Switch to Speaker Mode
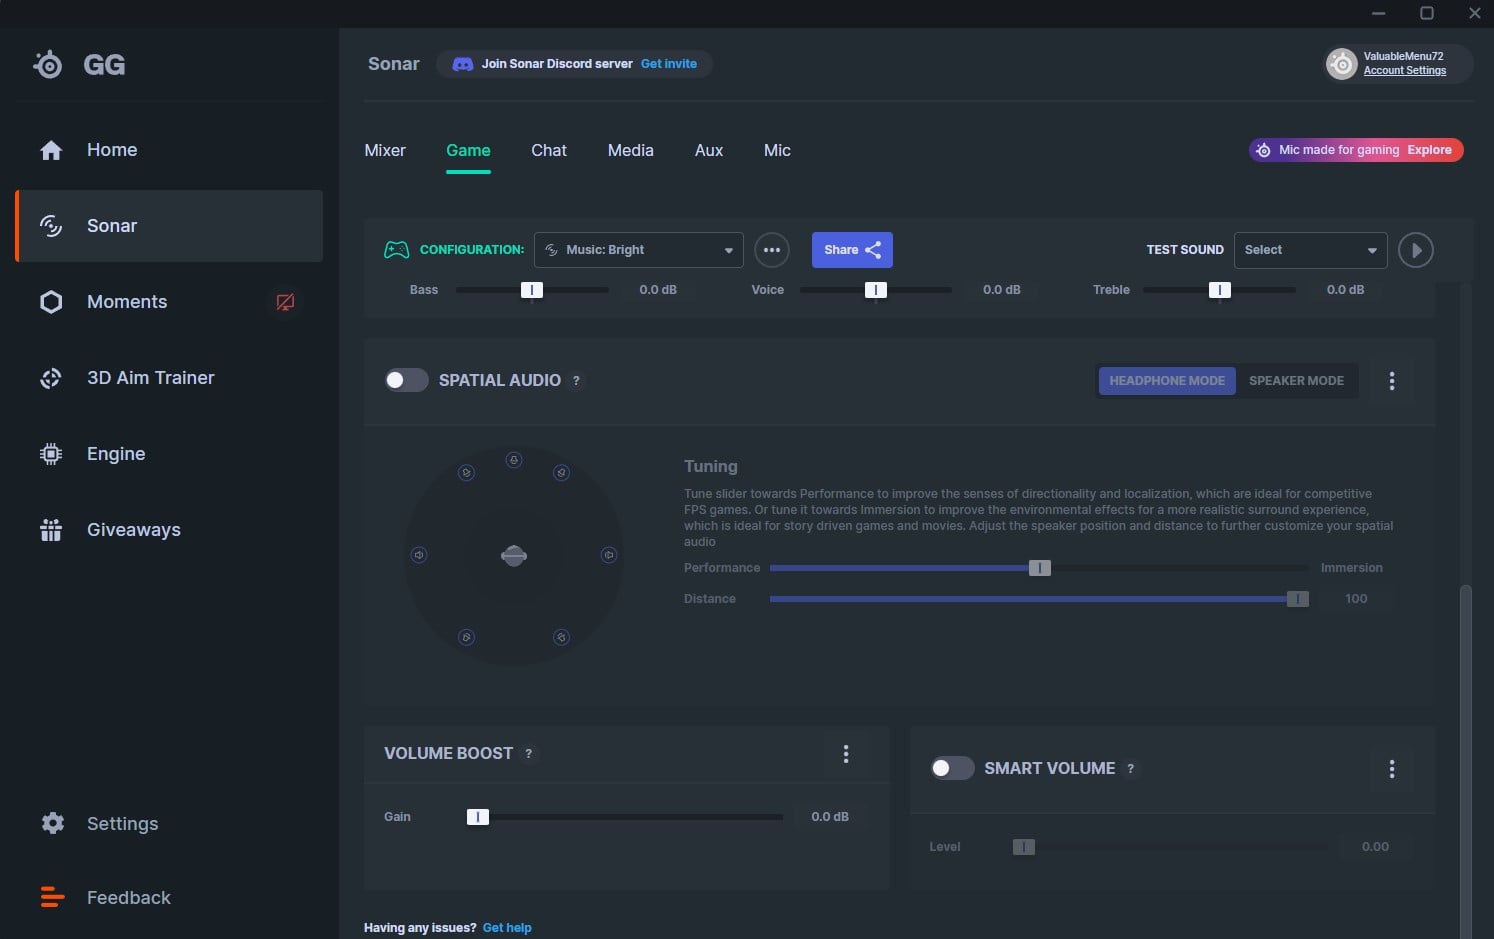Viewport: 1494px width, 939px height. tap(1296, 381)
